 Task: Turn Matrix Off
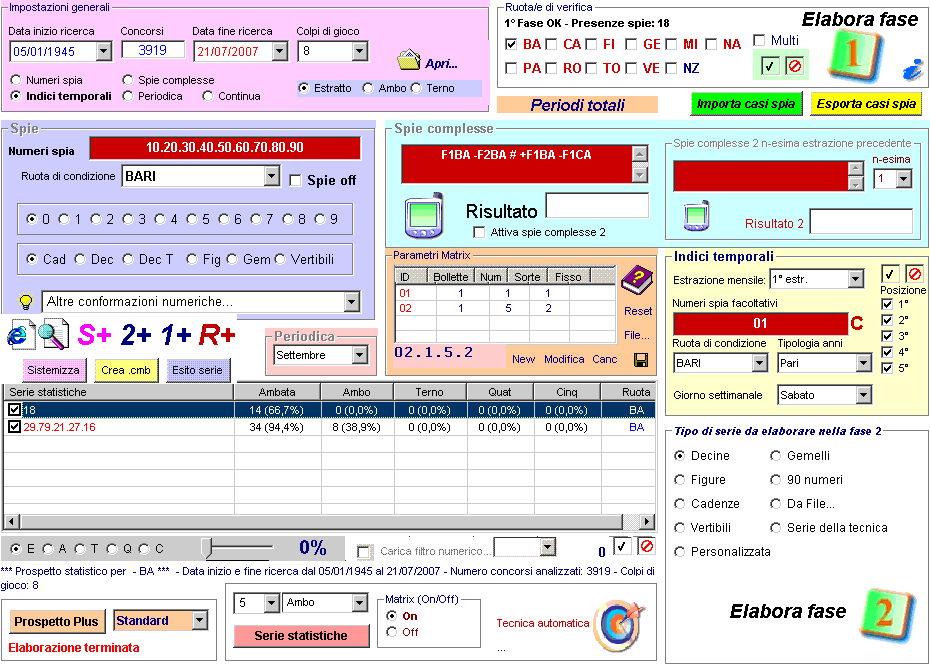coord(391,632)
